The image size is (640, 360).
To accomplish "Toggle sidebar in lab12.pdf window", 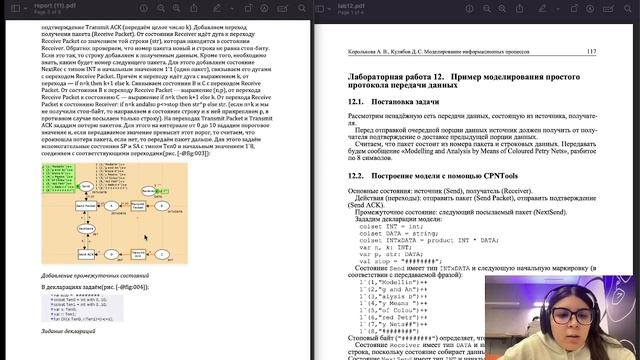I will tap(320, 8).
